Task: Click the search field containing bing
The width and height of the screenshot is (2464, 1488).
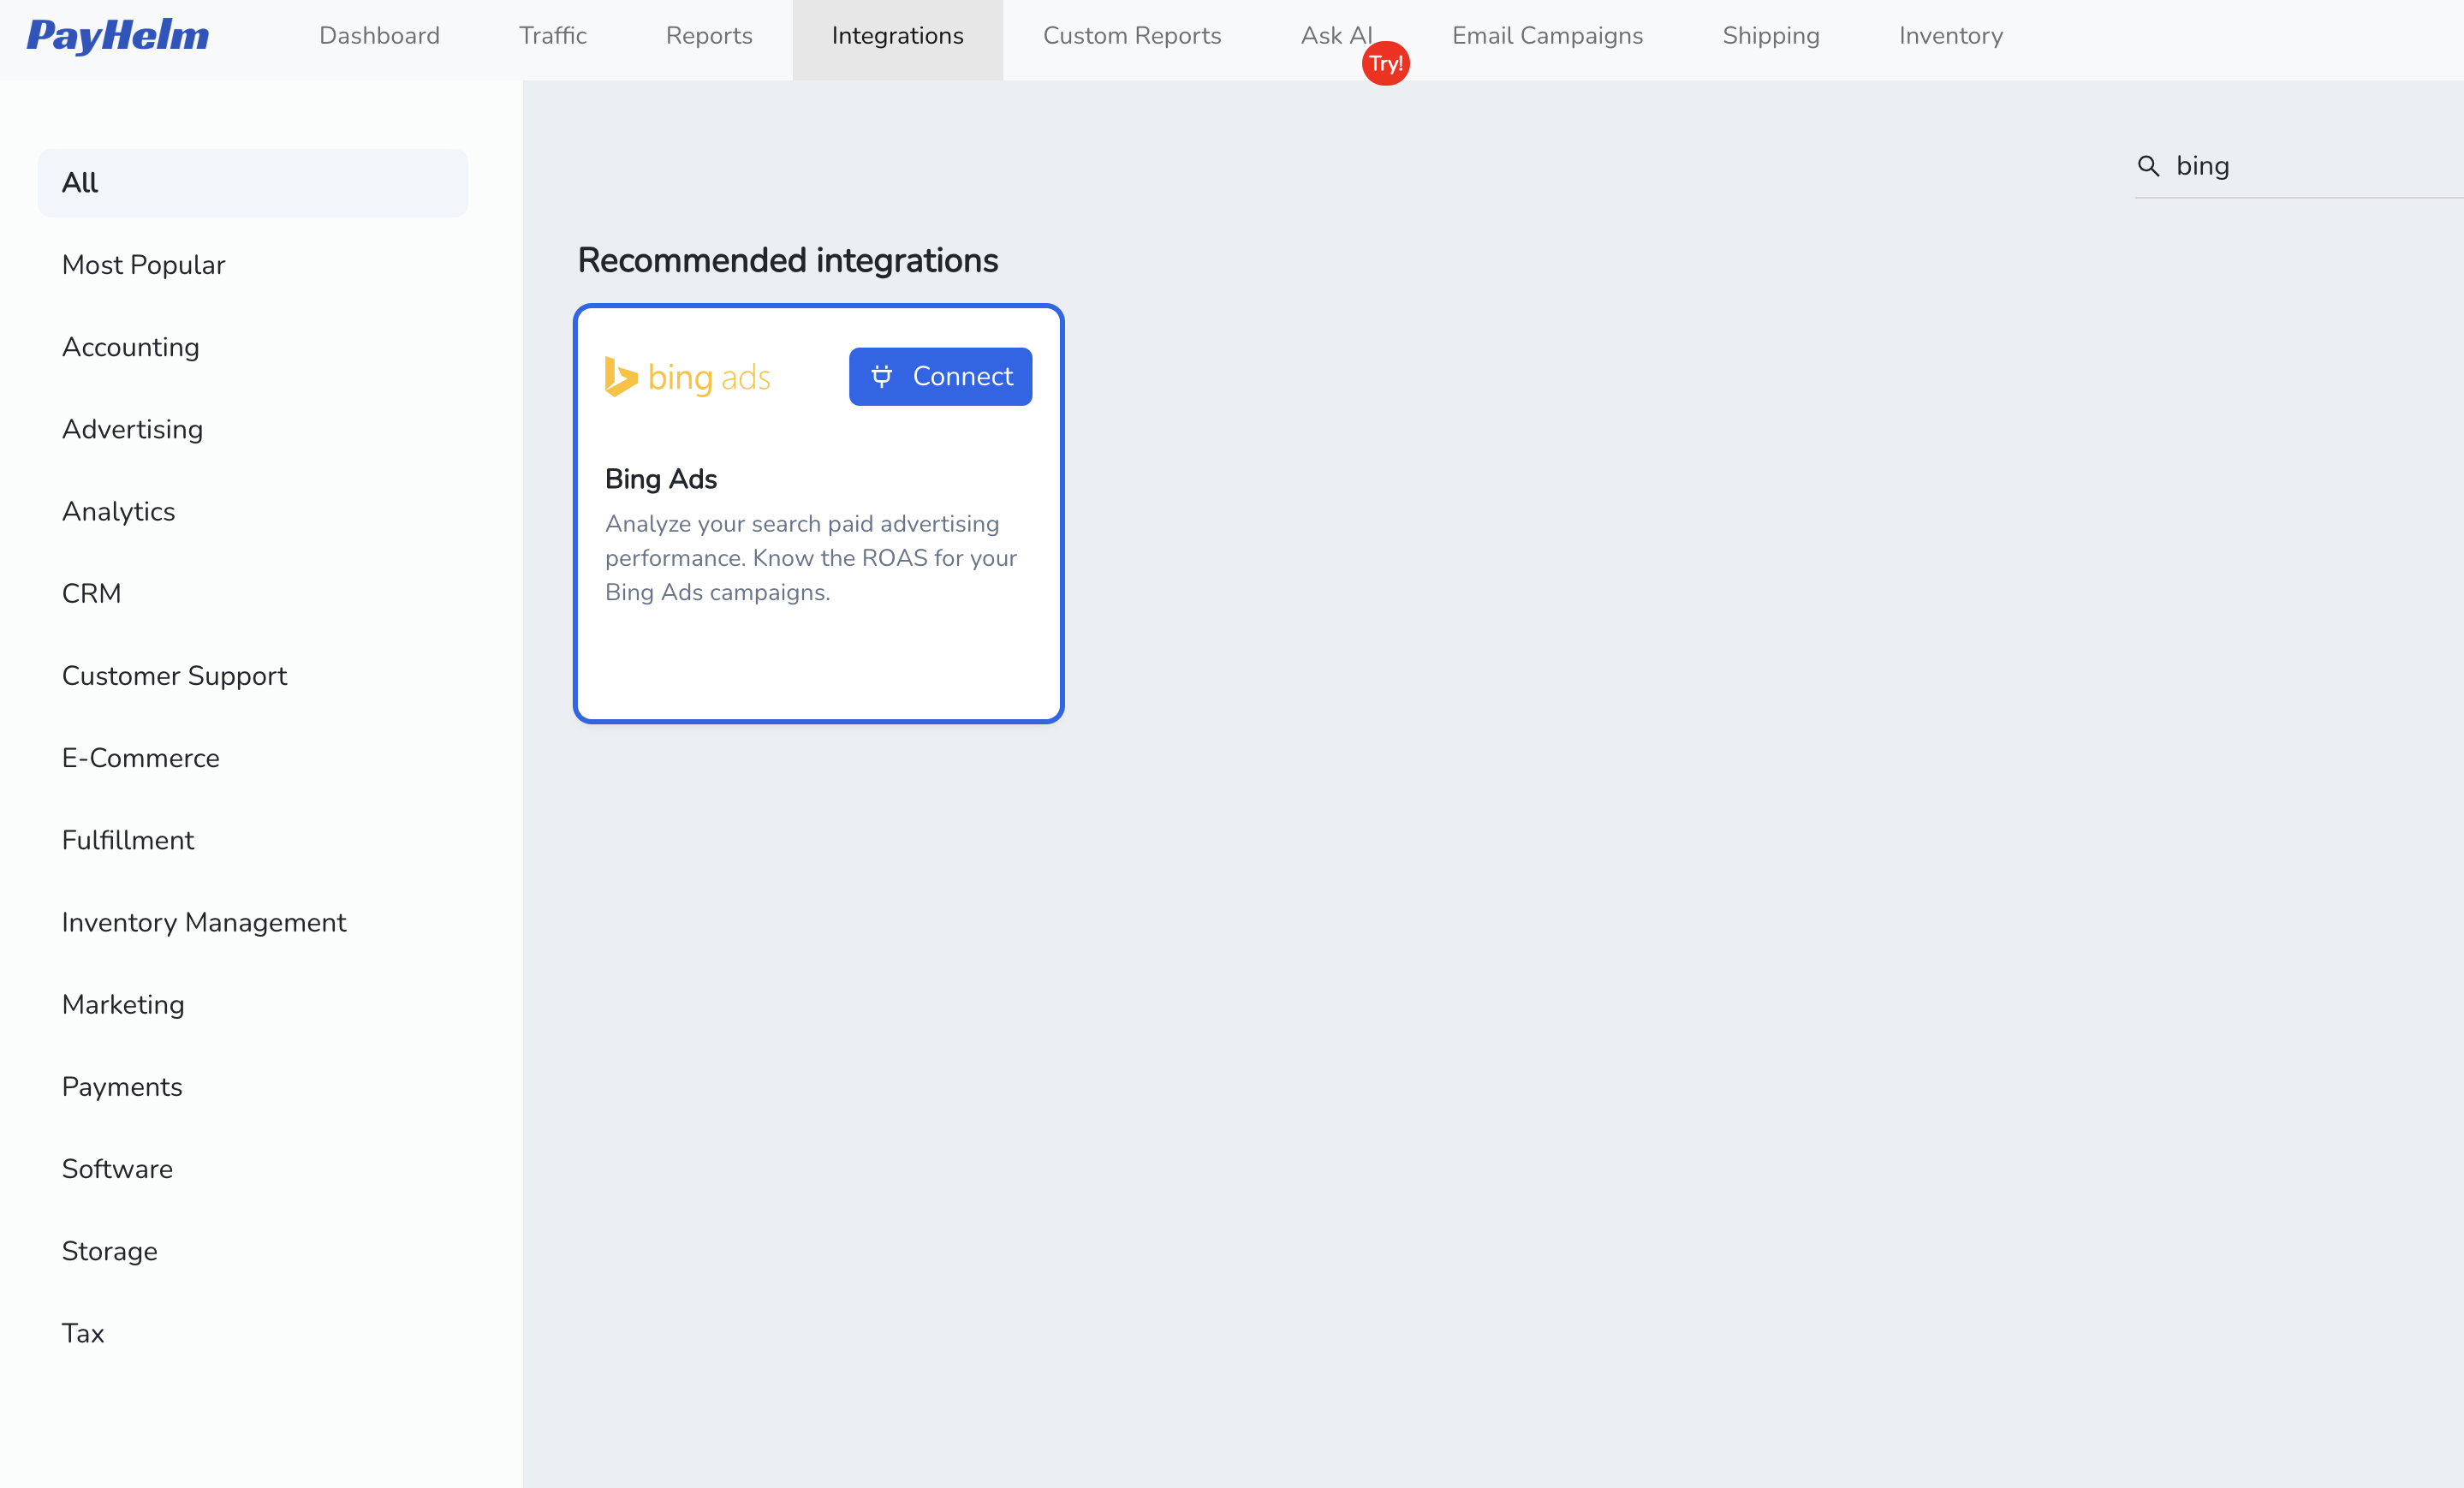Action: (2250, 166)
